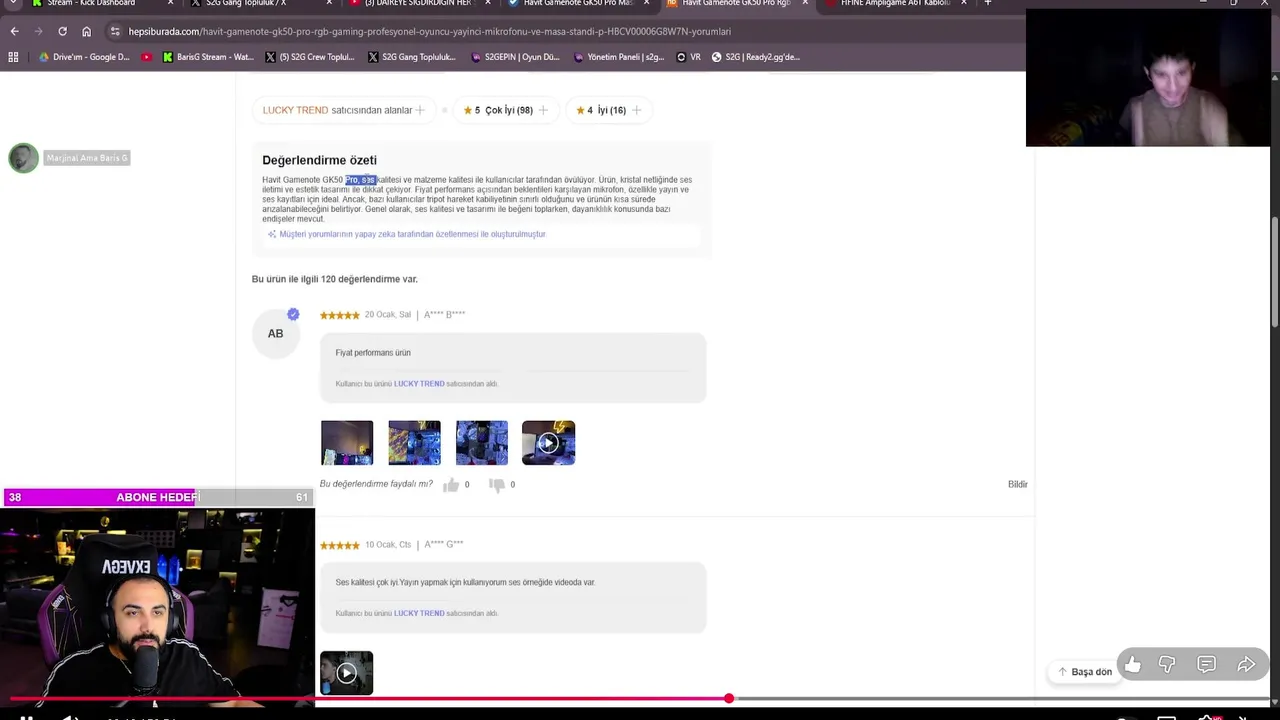Click the AB reviewer avatar
The image size is (1280, 720).
[x=275, y=333]
